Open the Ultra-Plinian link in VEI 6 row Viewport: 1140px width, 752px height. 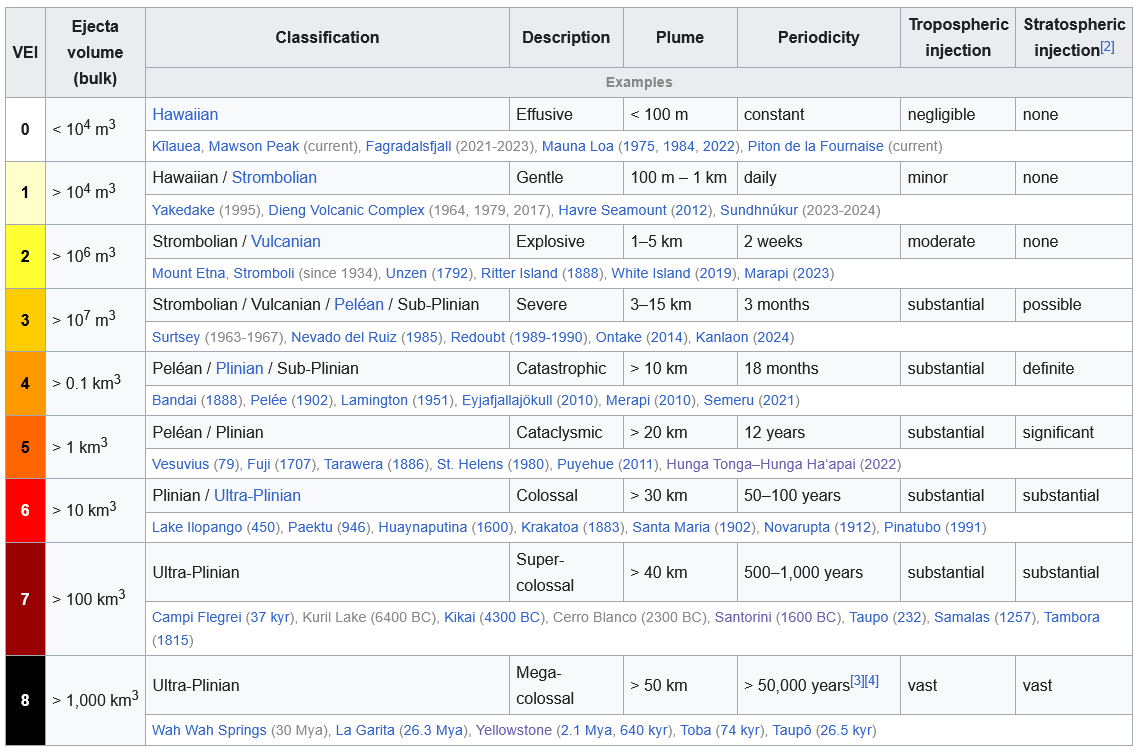257,495
